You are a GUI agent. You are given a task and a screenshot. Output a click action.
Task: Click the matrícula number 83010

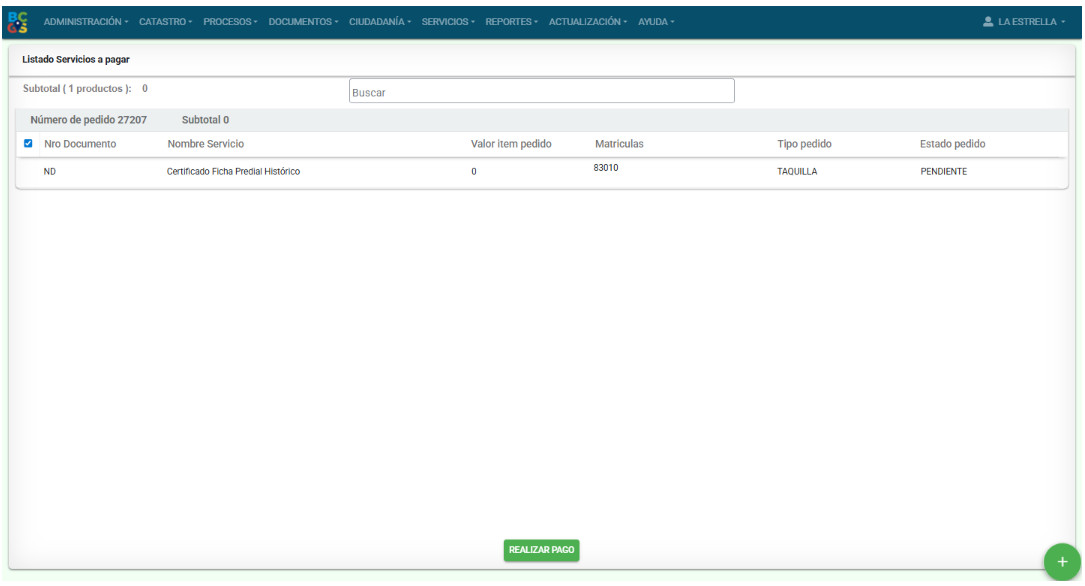coord(605,168)
